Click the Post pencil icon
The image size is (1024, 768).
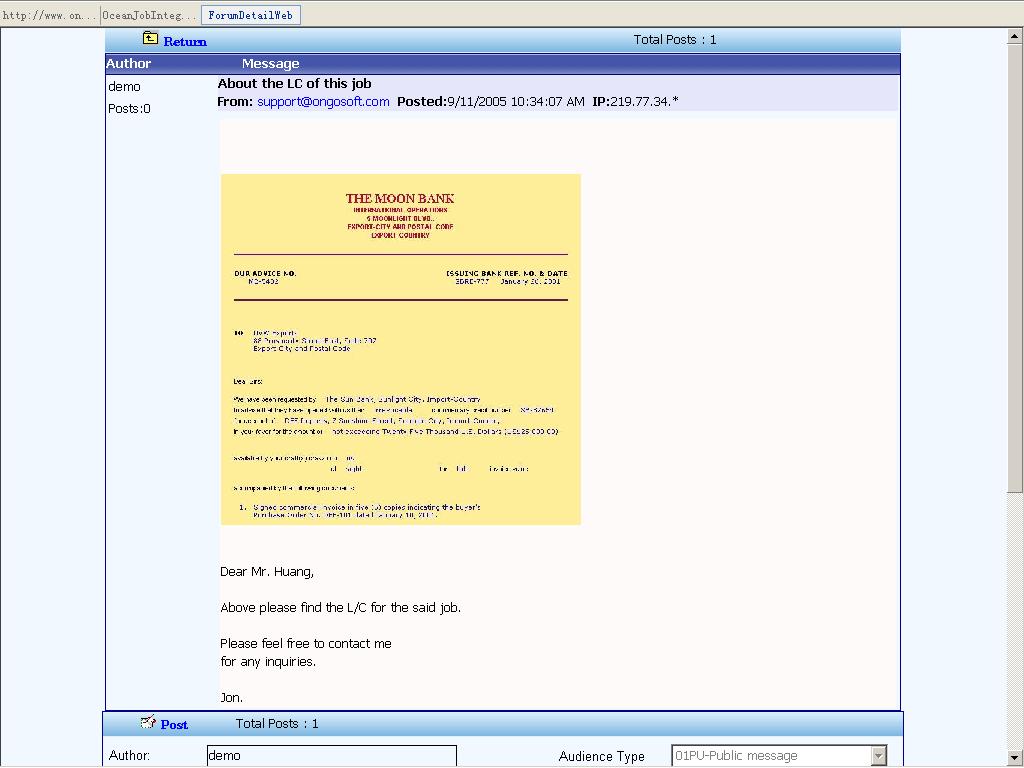tap(148, 723)
